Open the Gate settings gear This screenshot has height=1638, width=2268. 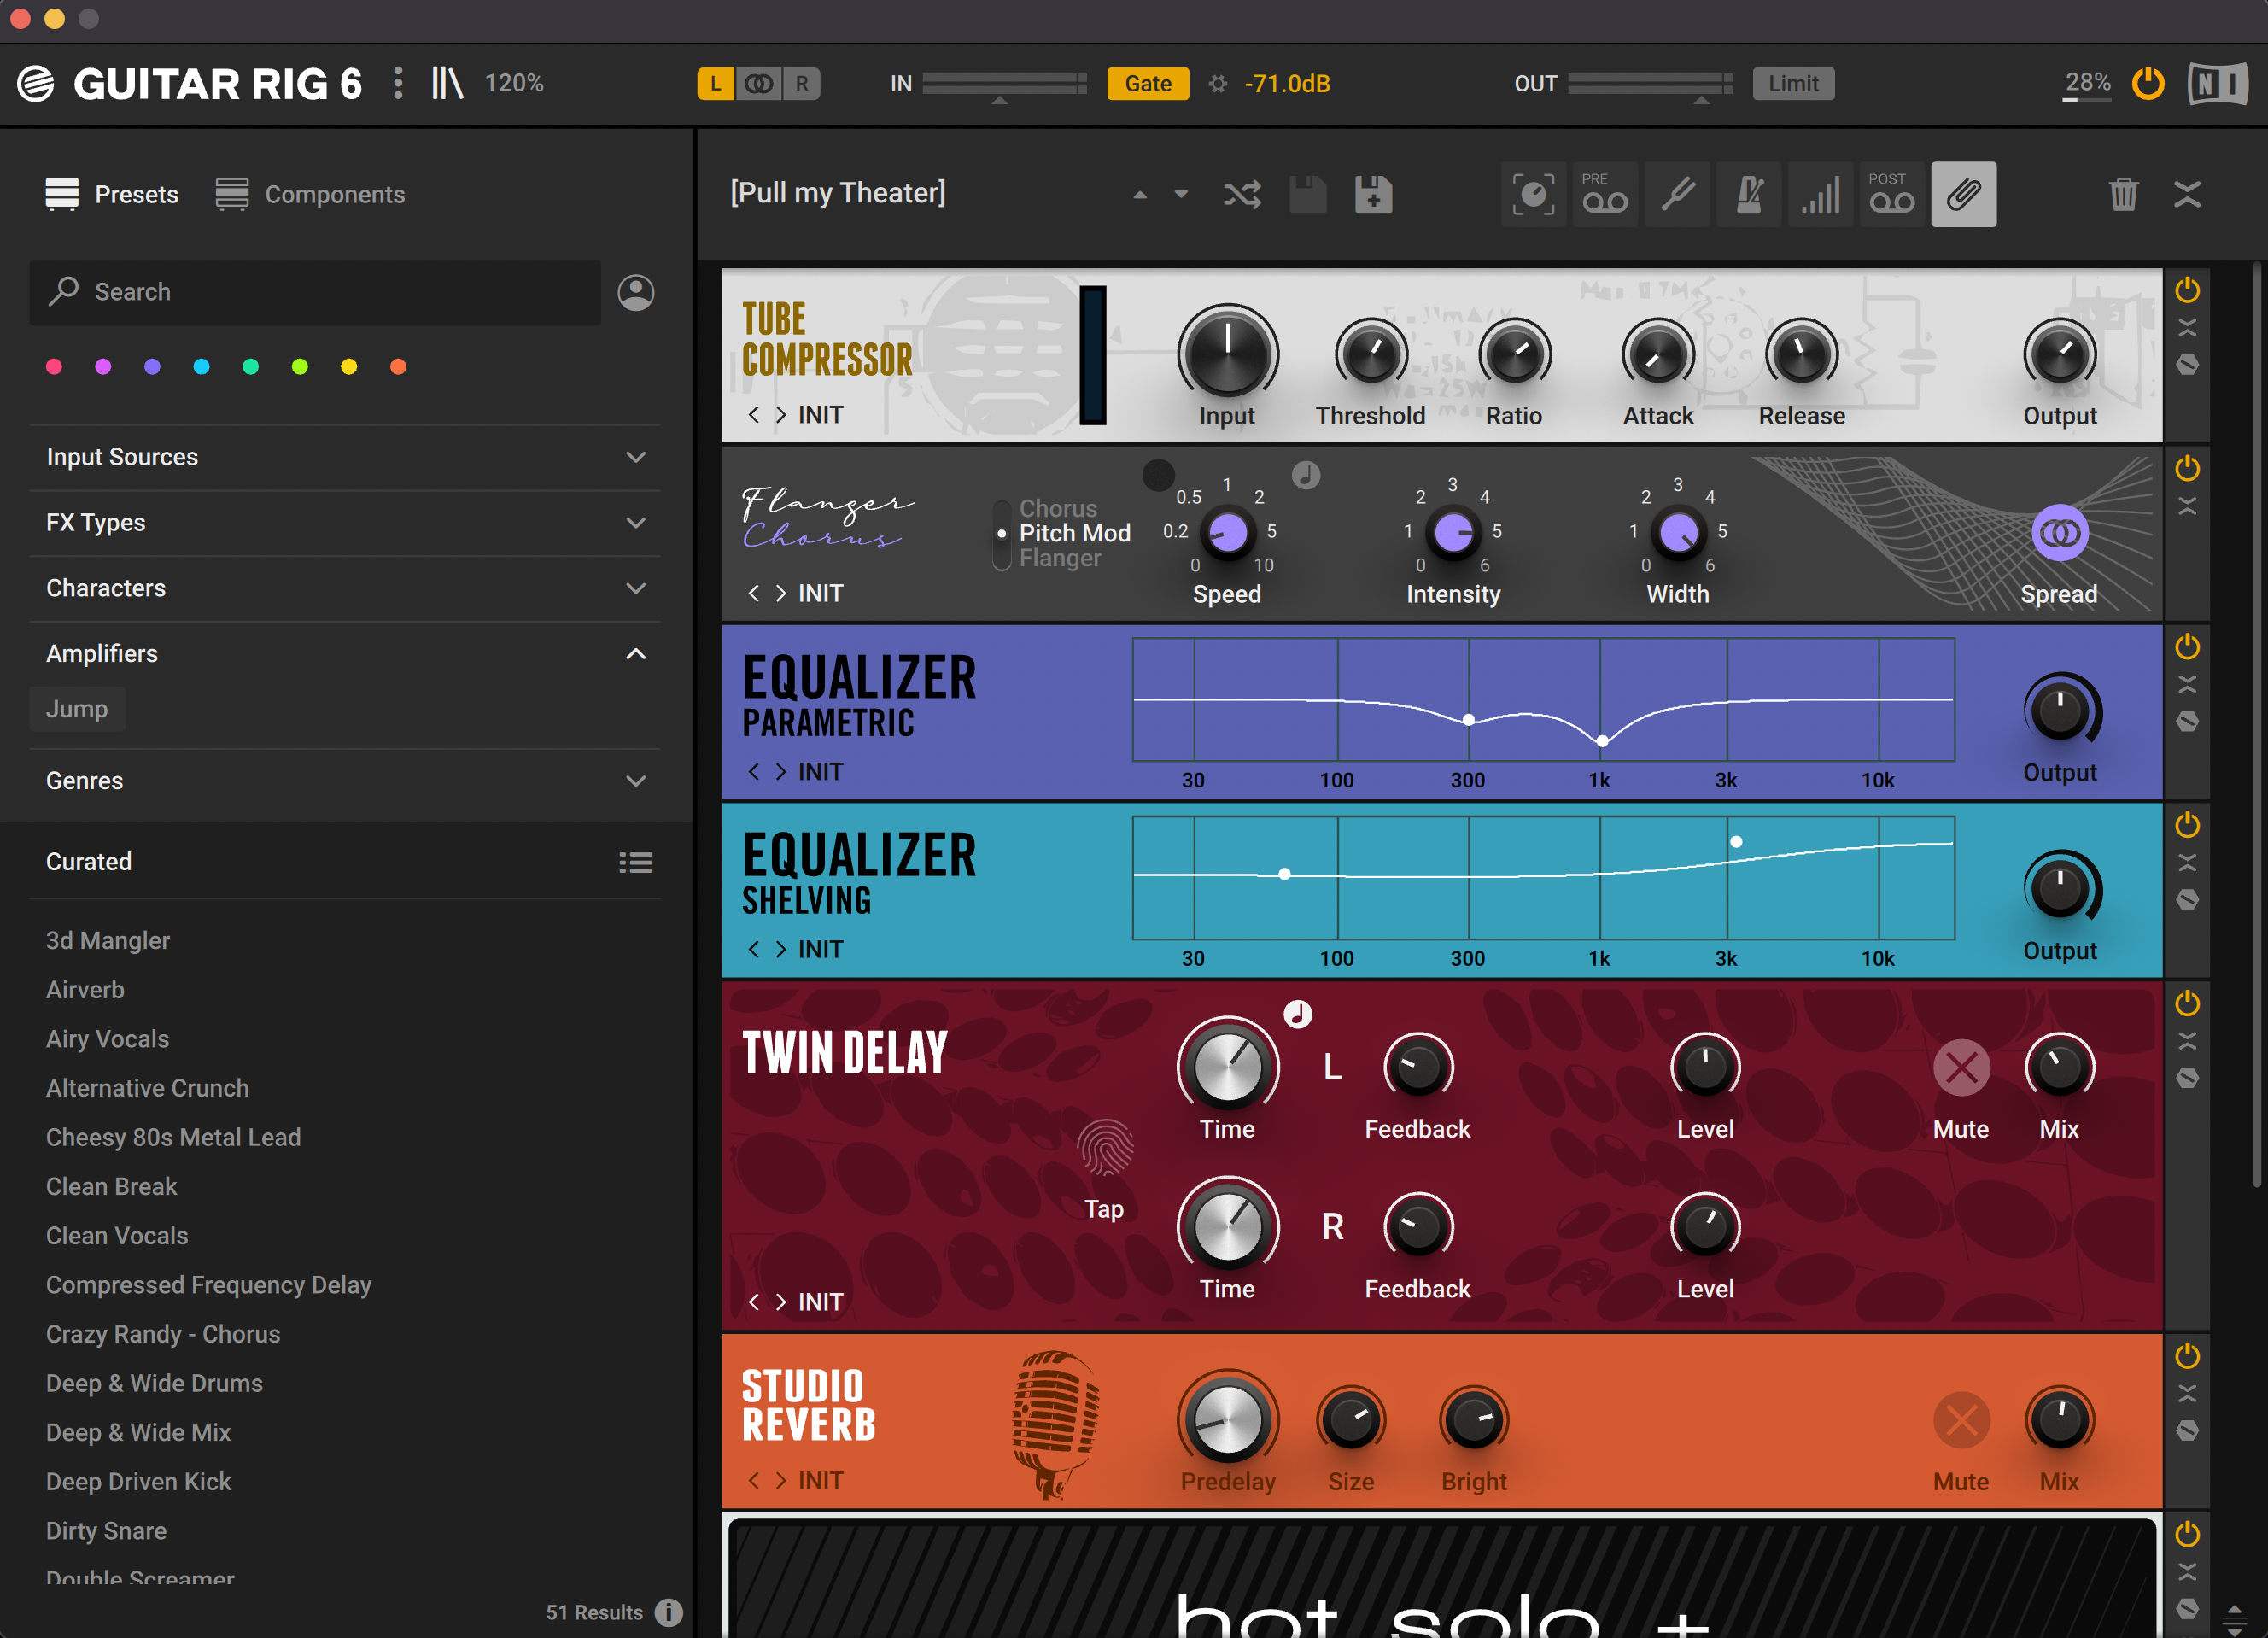[1217, 84]
